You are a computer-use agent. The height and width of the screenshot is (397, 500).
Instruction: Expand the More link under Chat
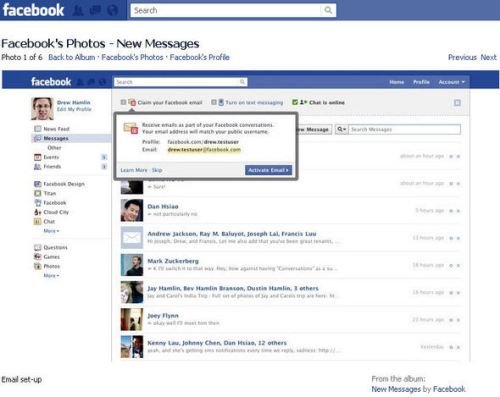click(x=51, y=231)
